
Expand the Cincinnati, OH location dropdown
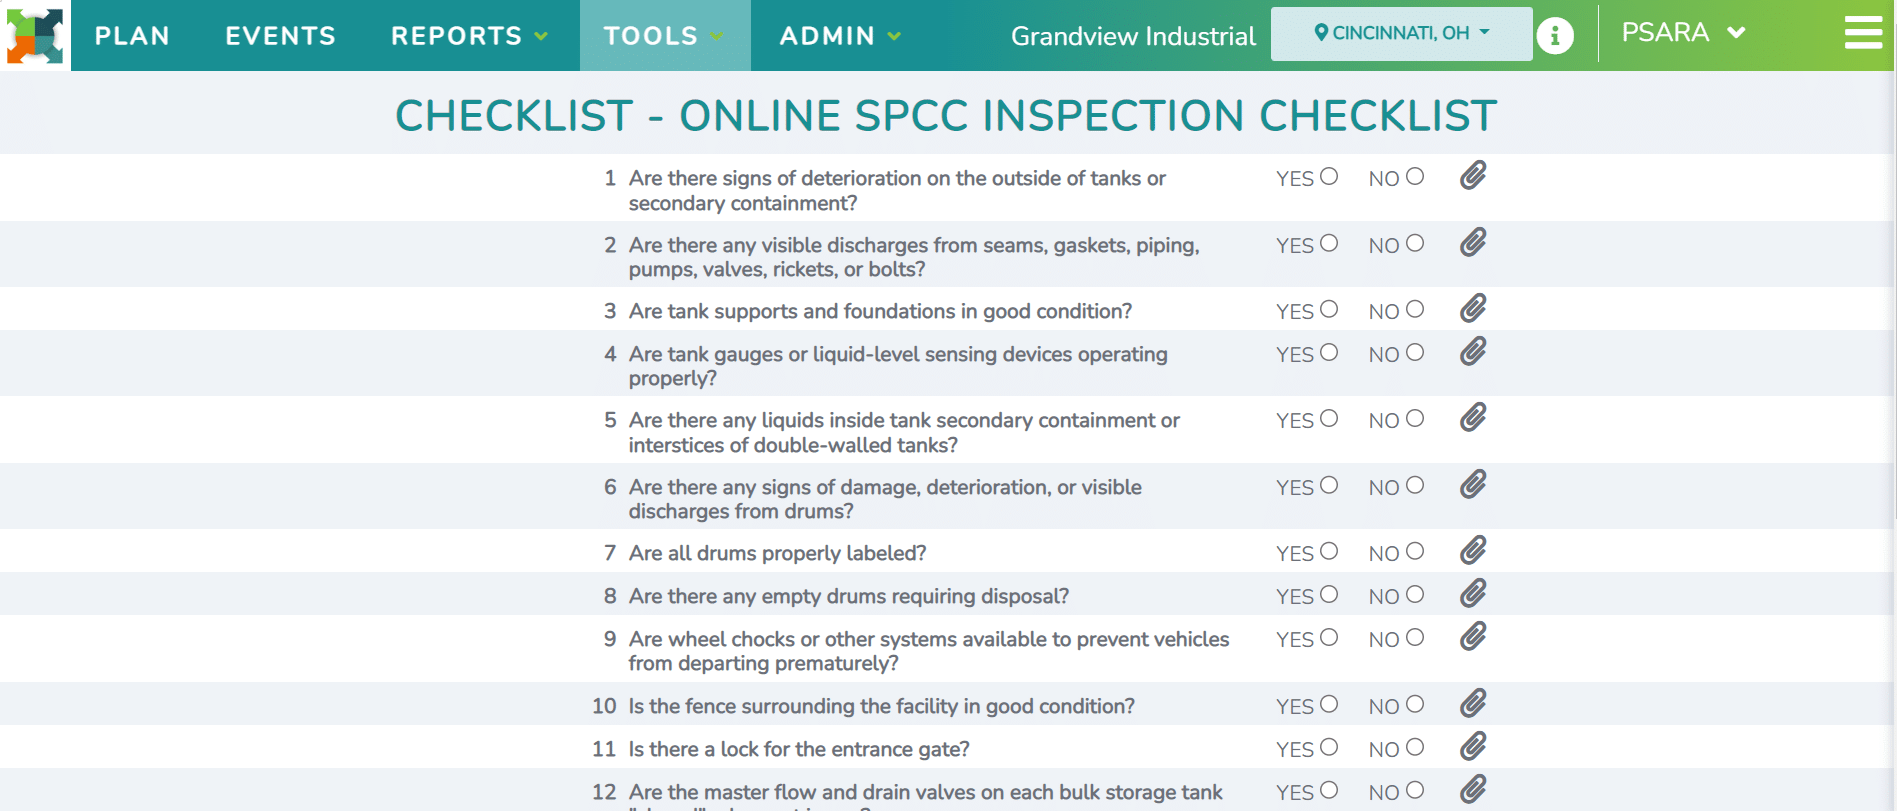[1401, 34]
